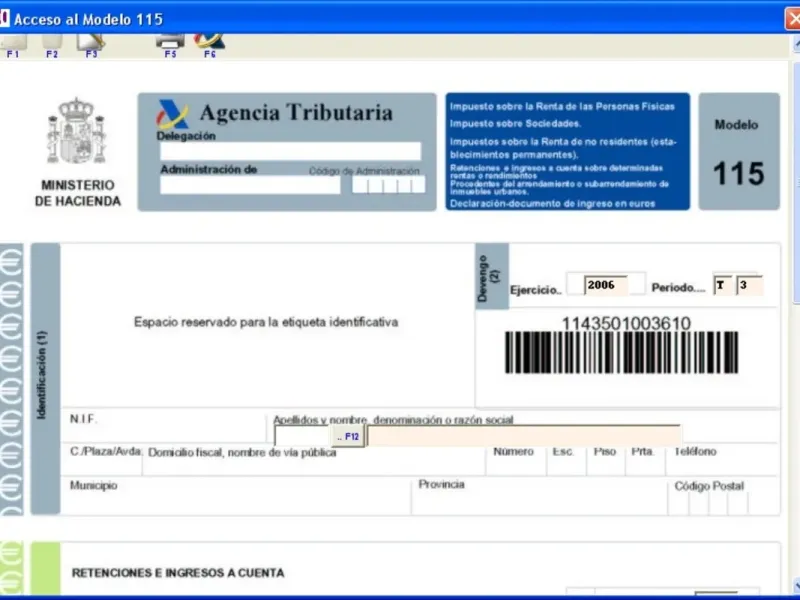Click the F6 Agencia Tributaria logo icon
The height and width of the screenshot is (600, 800).
[210, 45]
